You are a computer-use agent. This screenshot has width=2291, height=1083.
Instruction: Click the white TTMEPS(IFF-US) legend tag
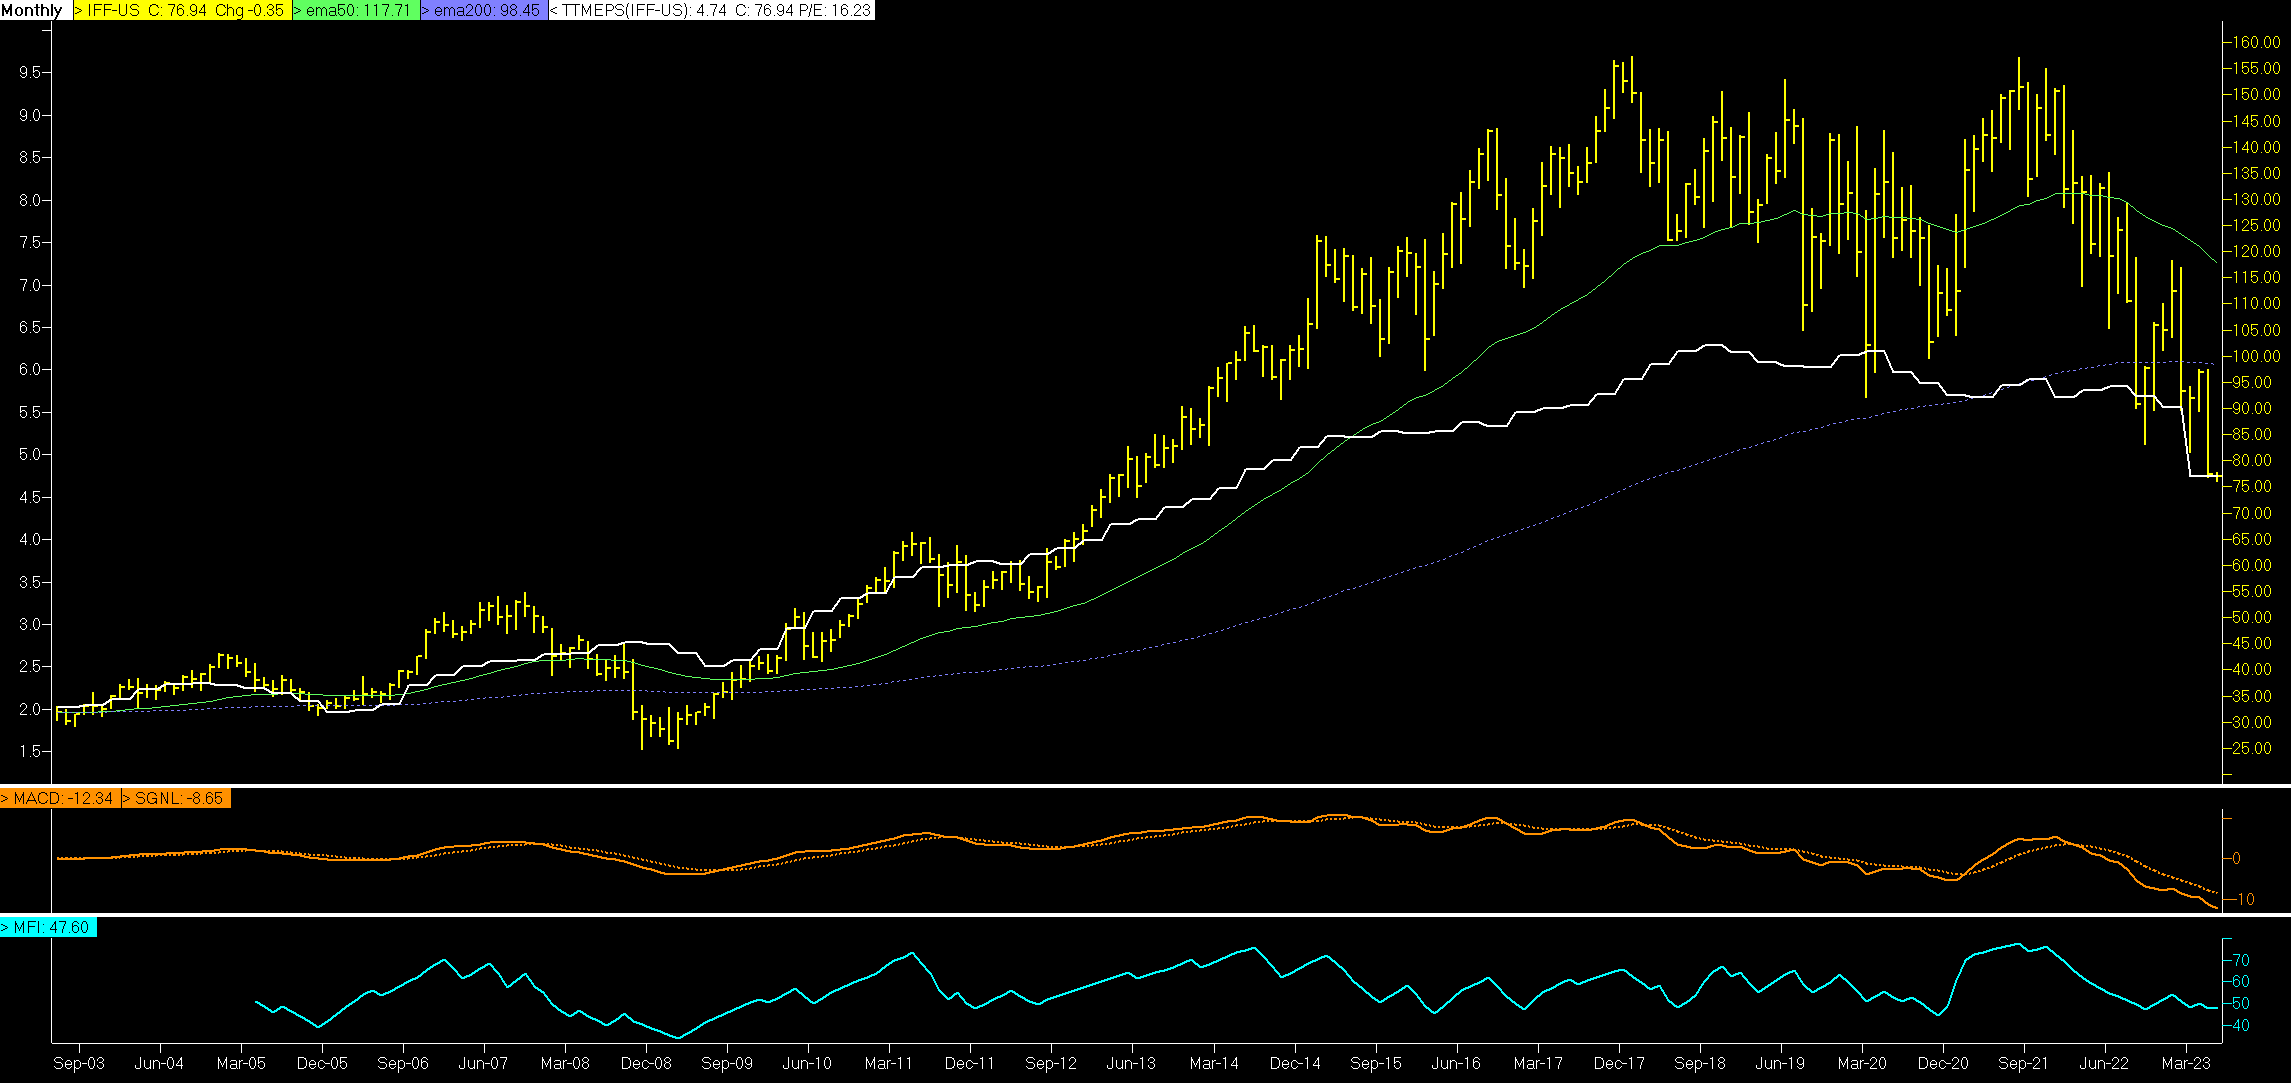(x=711, y=10)
